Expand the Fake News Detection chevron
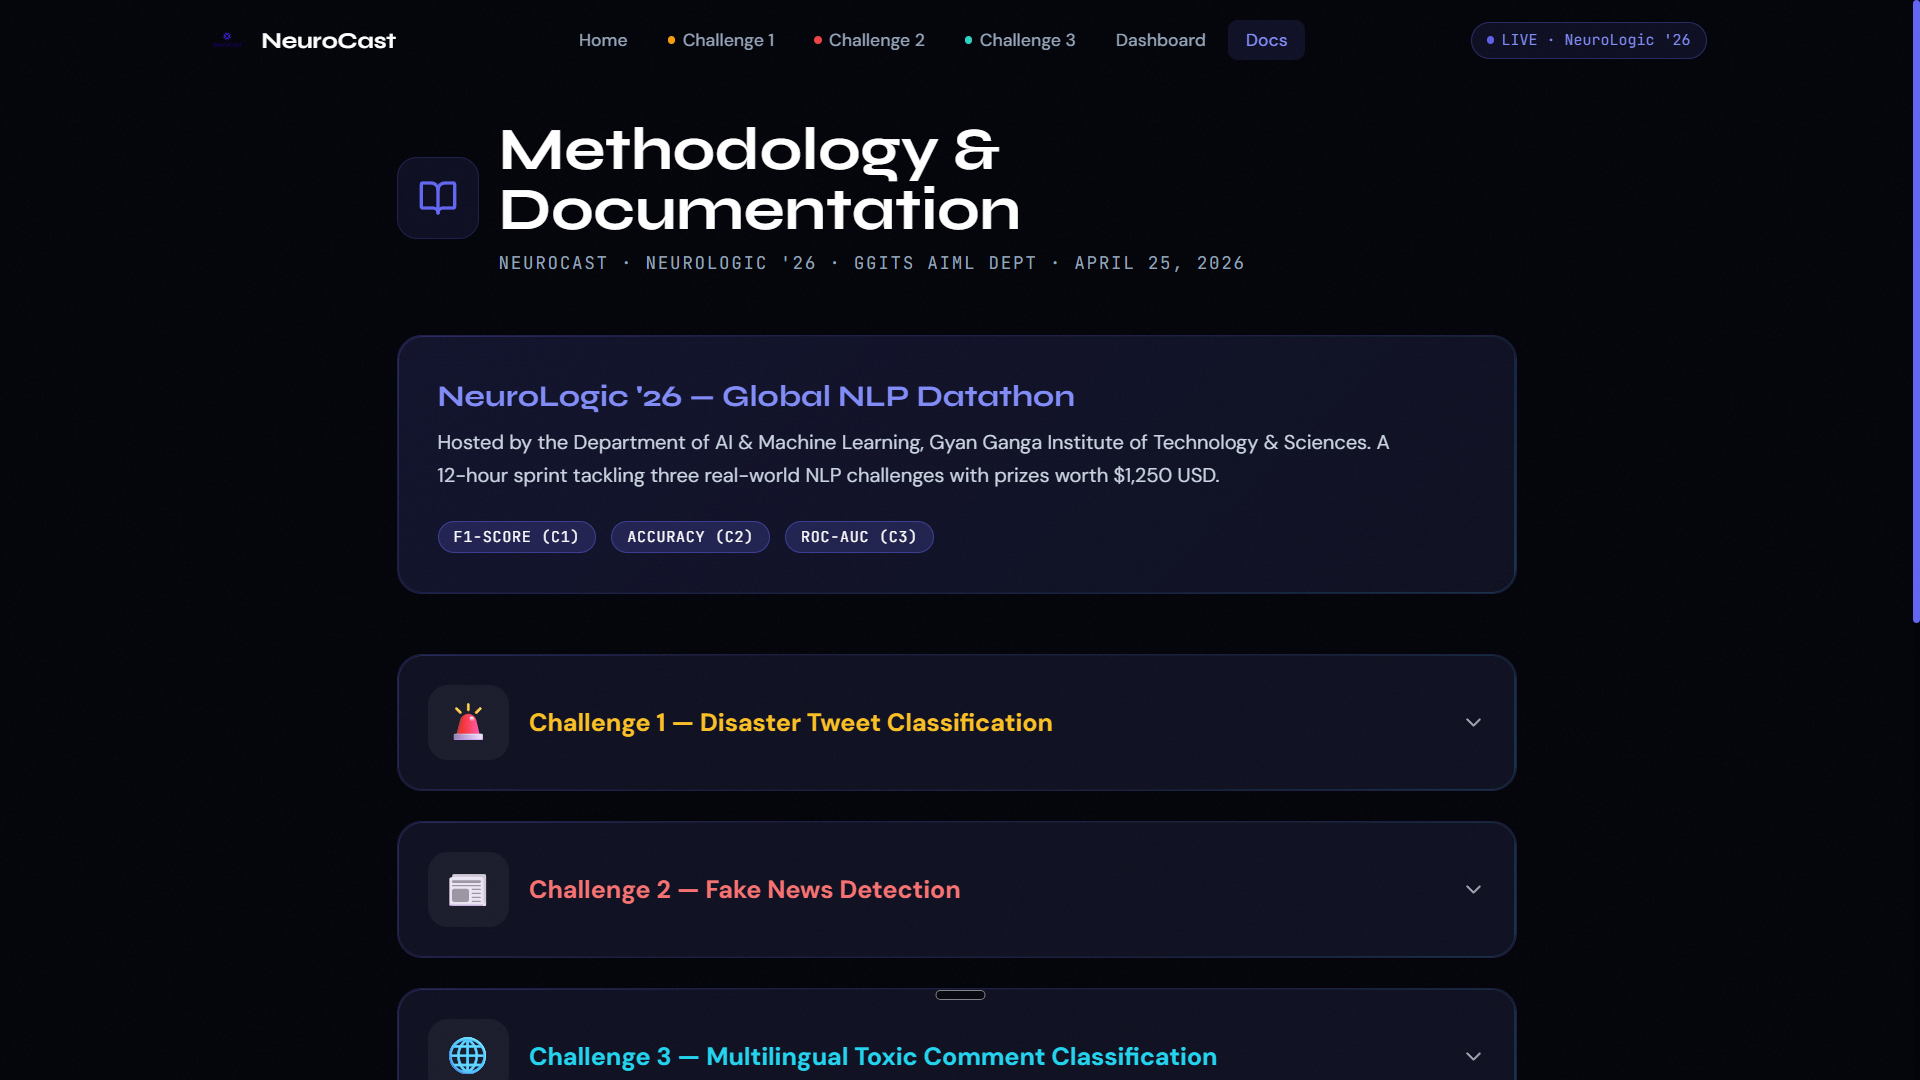The image size is (1920, 1080). tap(1473, 889)
